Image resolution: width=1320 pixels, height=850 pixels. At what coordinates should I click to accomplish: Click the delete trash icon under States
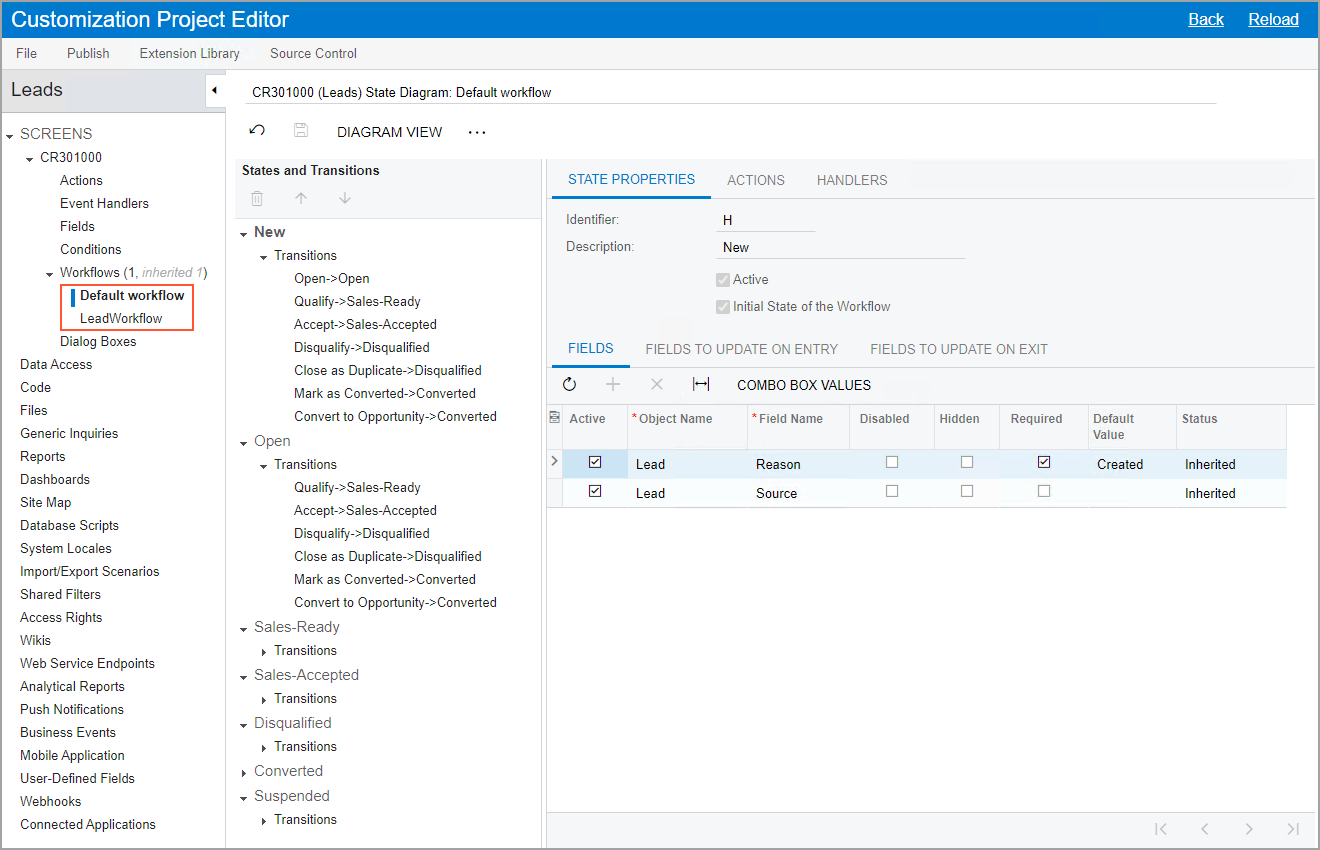257,199
